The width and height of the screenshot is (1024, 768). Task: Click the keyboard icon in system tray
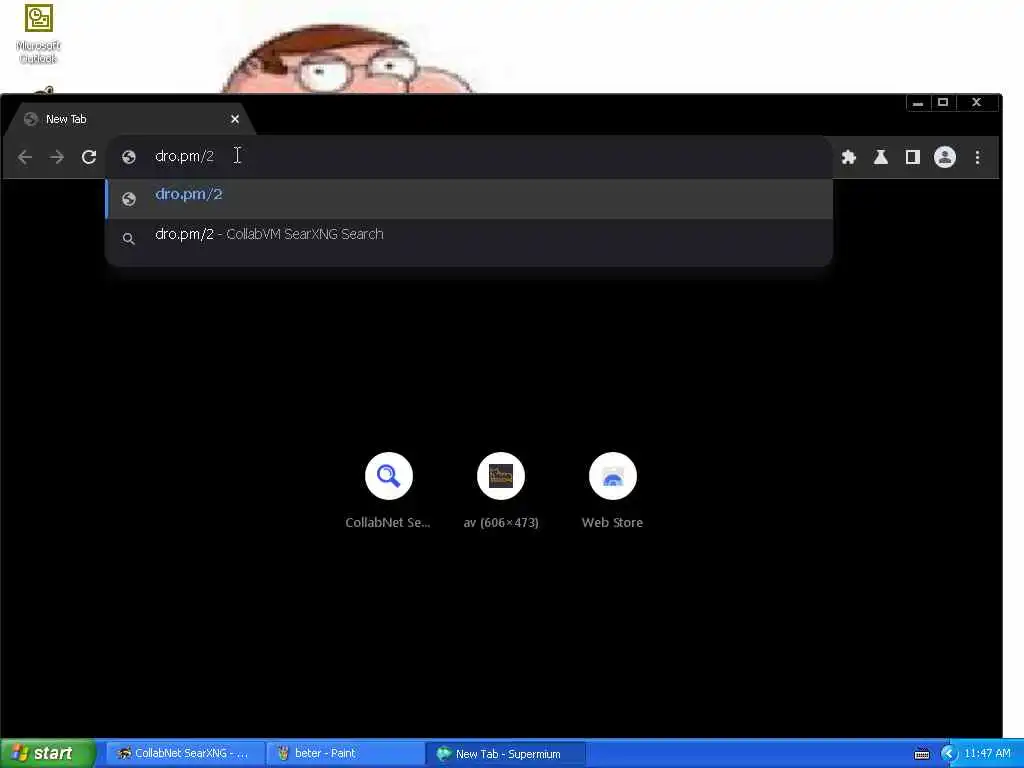pyautogui.click(x=921, y=754)
